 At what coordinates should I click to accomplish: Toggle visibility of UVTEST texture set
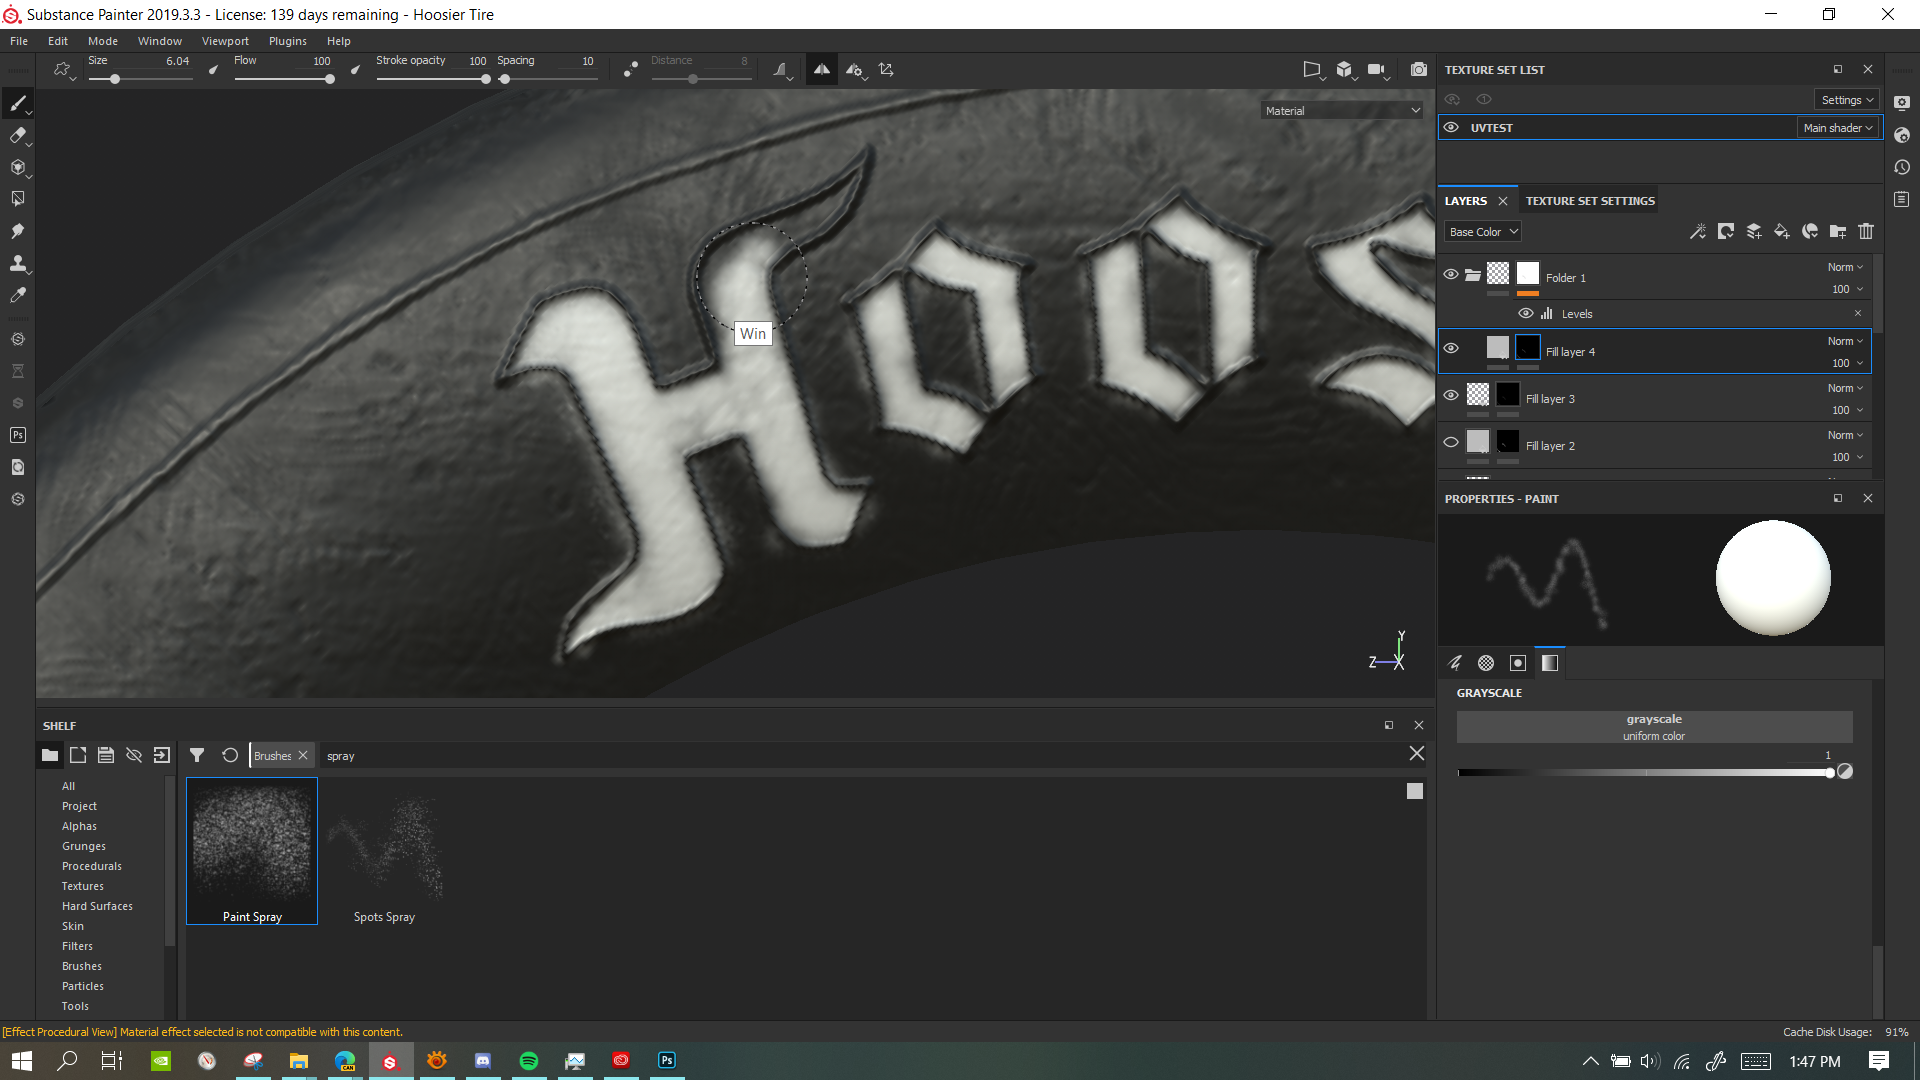[1451, 127]
